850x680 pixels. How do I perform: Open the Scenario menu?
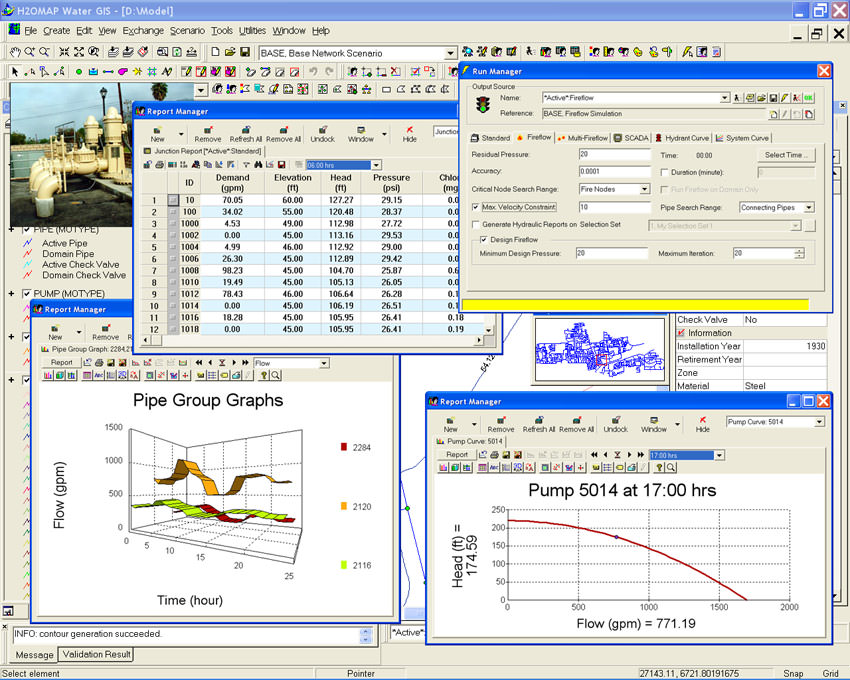pyautogui.click(x=187, y=31)
